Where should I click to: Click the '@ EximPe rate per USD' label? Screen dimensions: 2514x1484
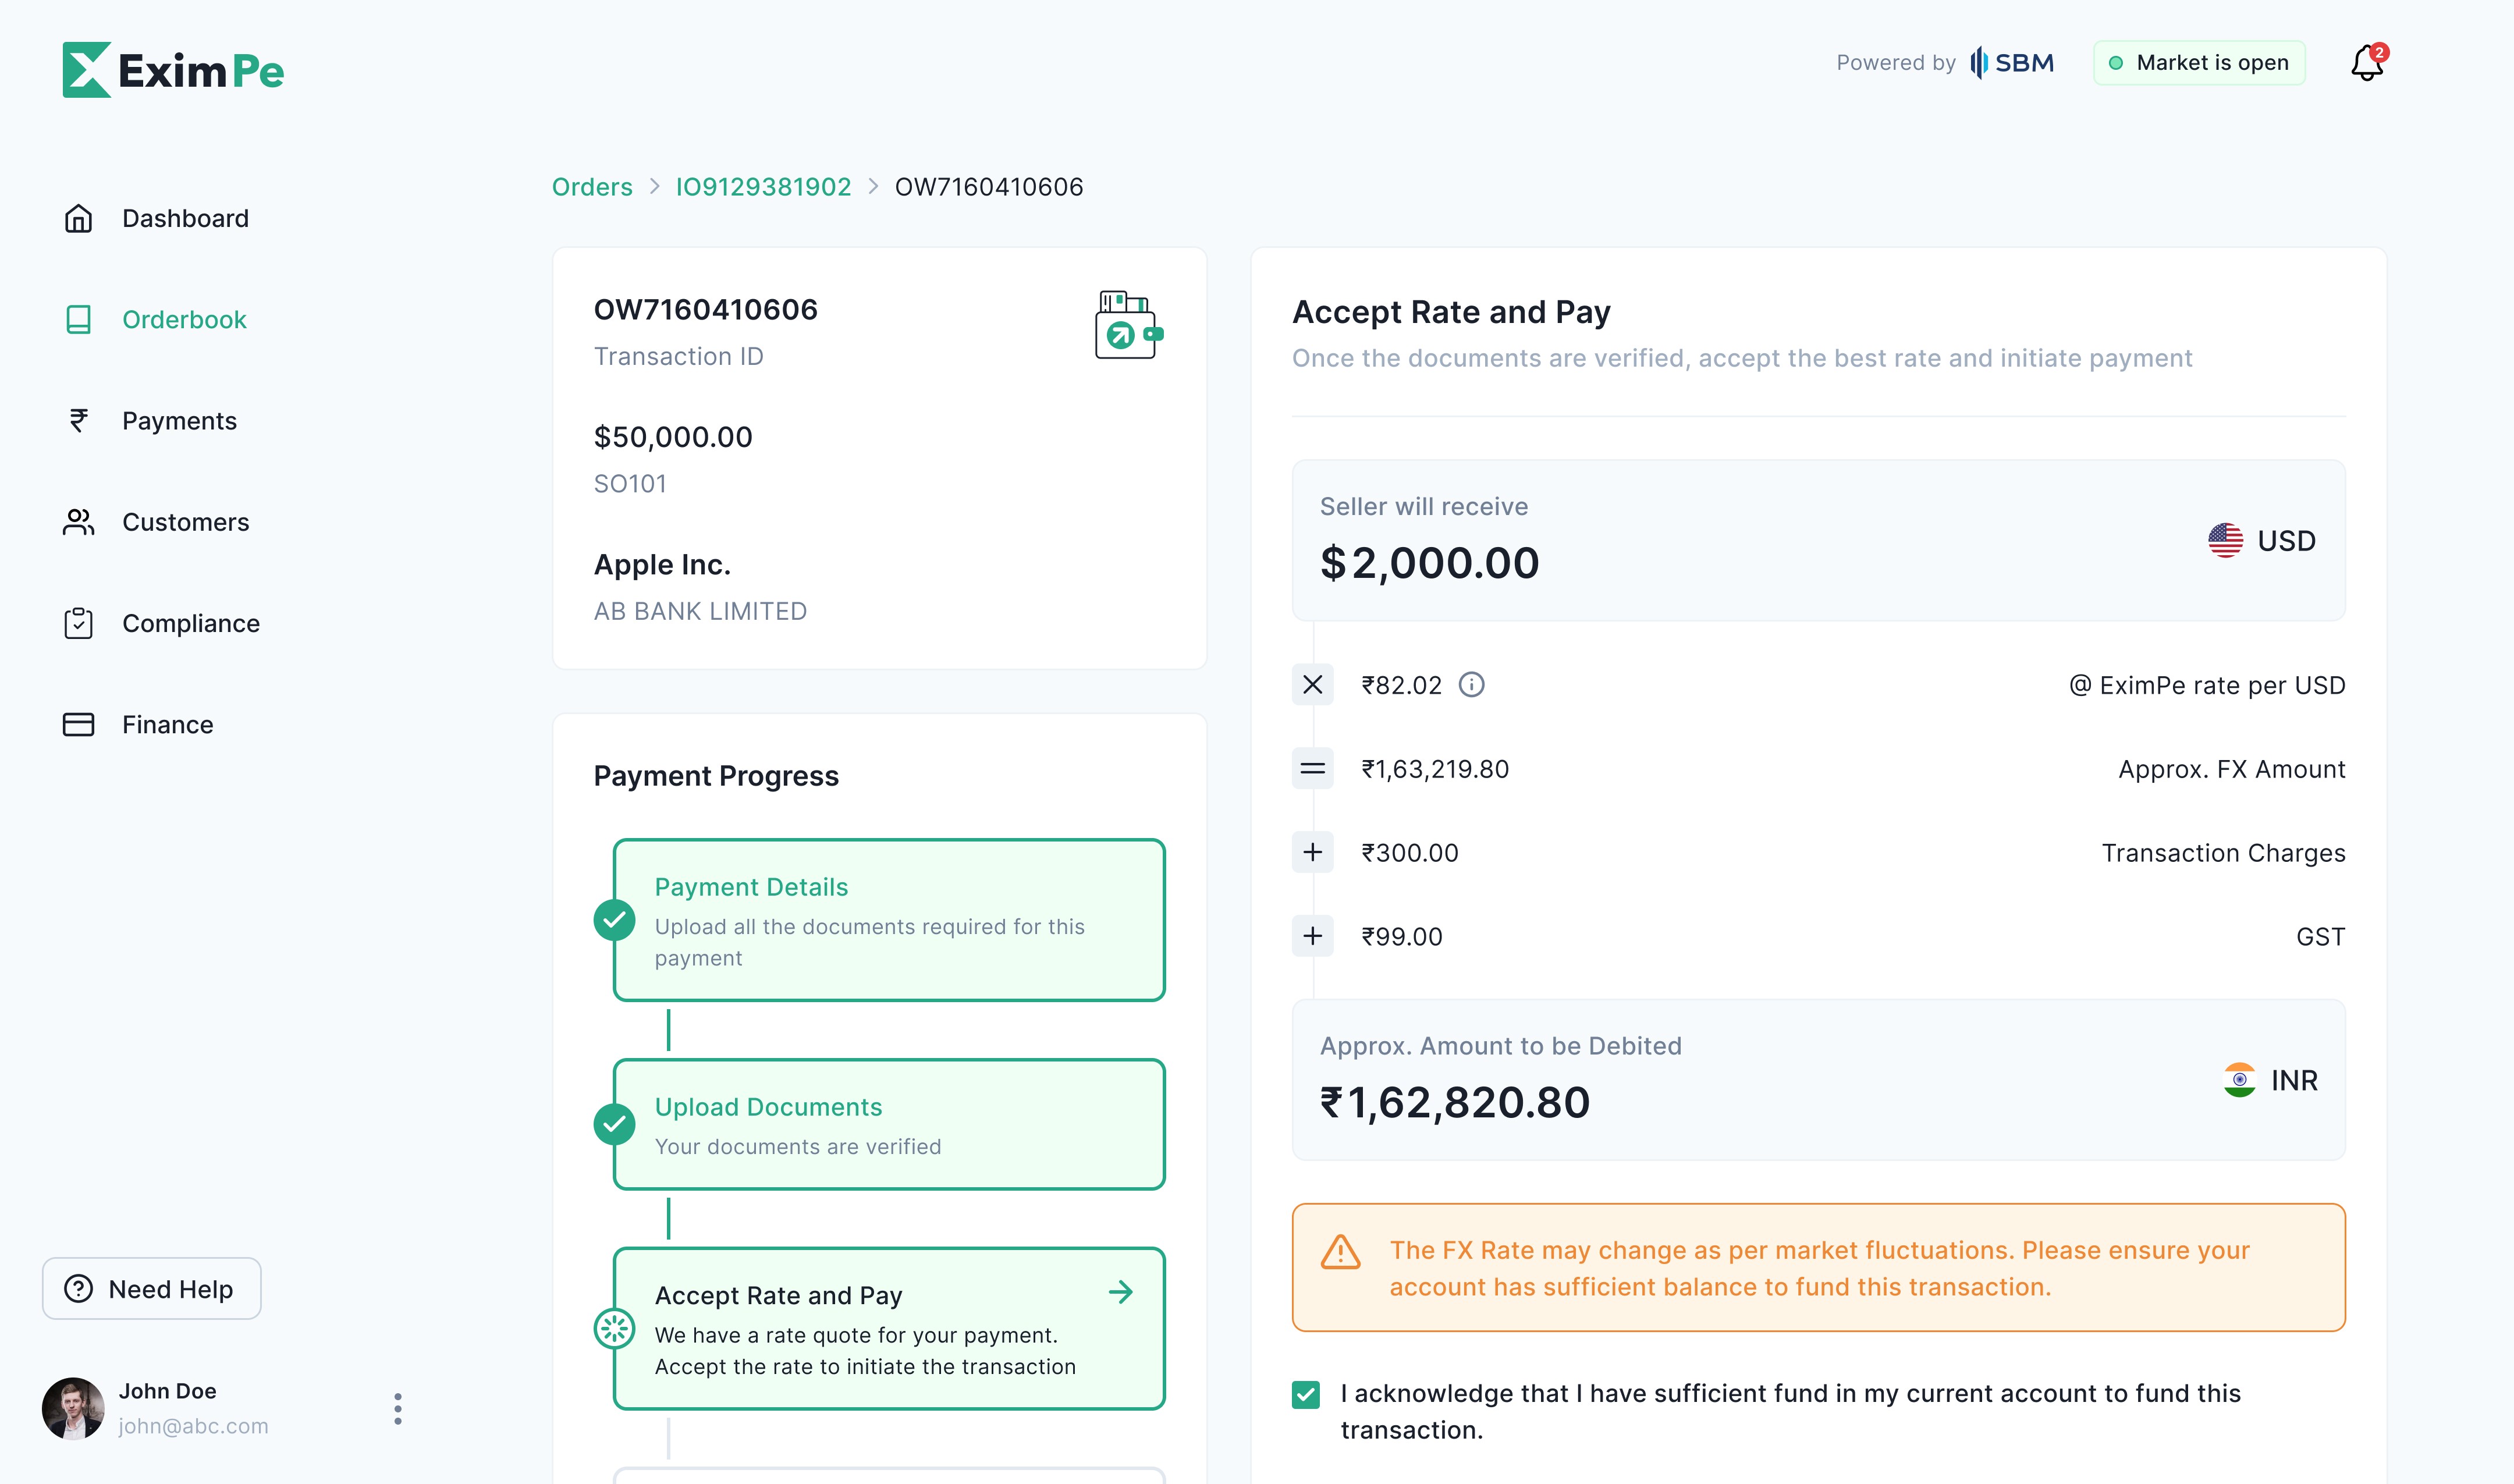point(2207,685)
